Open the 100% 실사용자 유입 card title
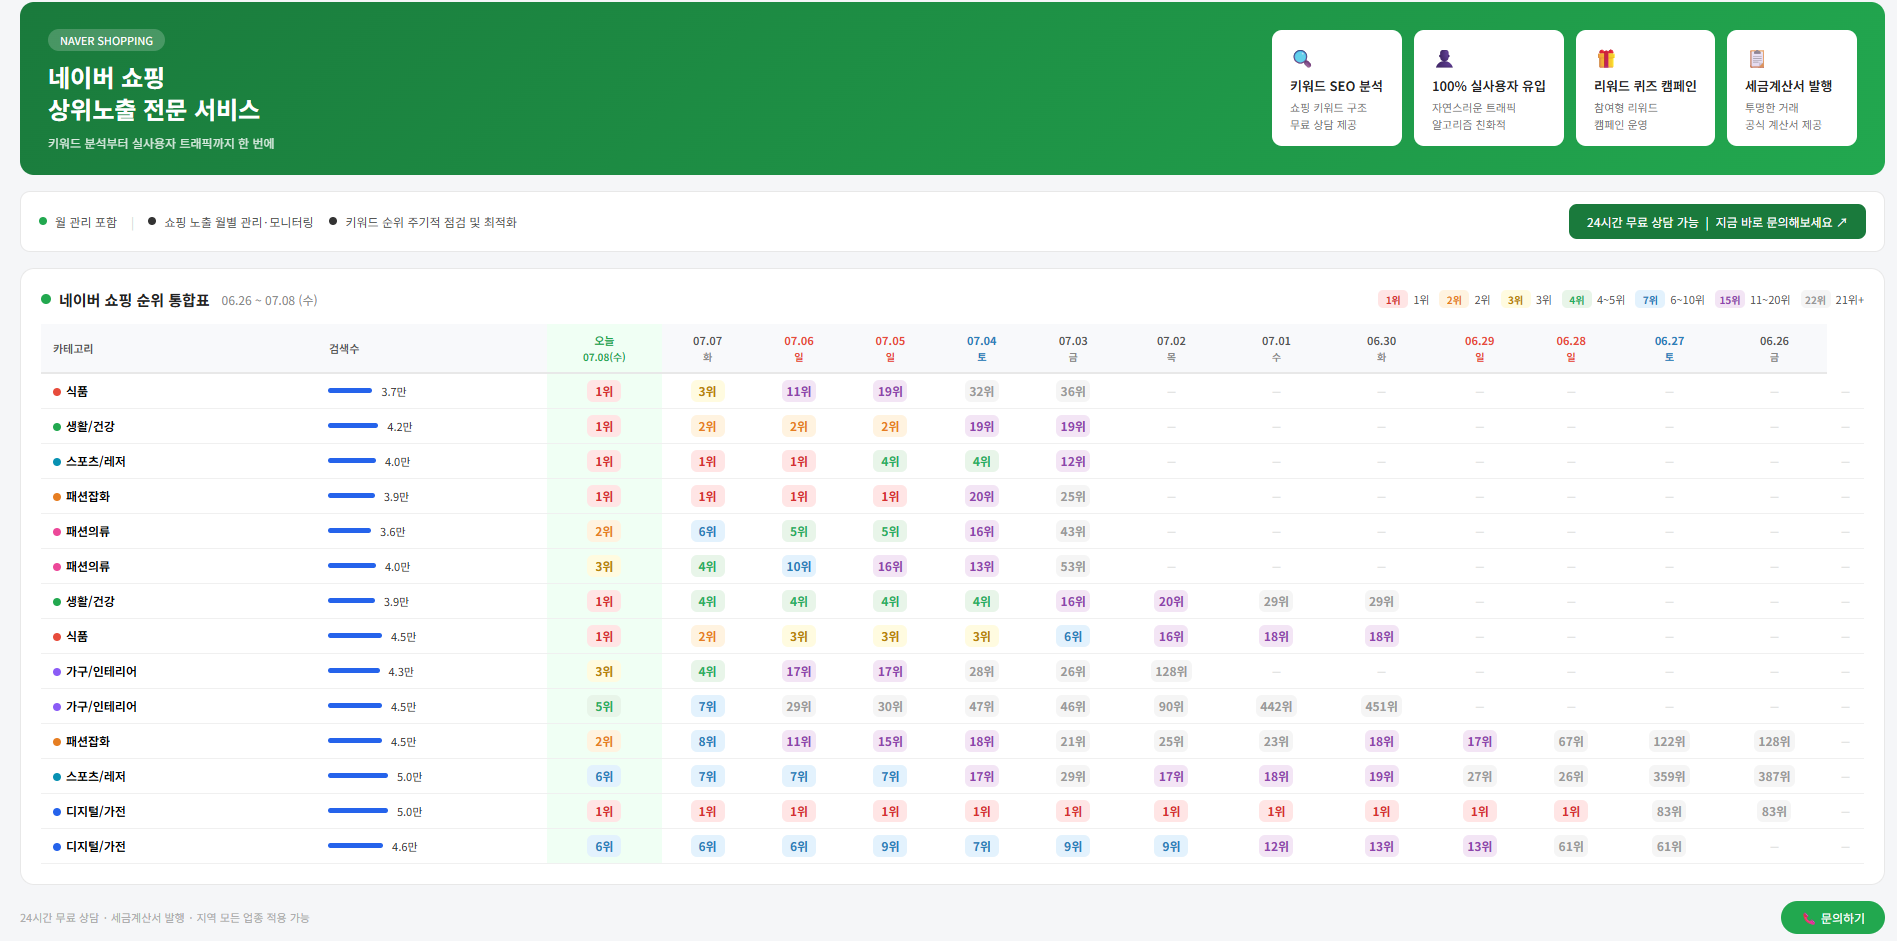This screenshot has height=941, width=1897. pos(1488,86)
